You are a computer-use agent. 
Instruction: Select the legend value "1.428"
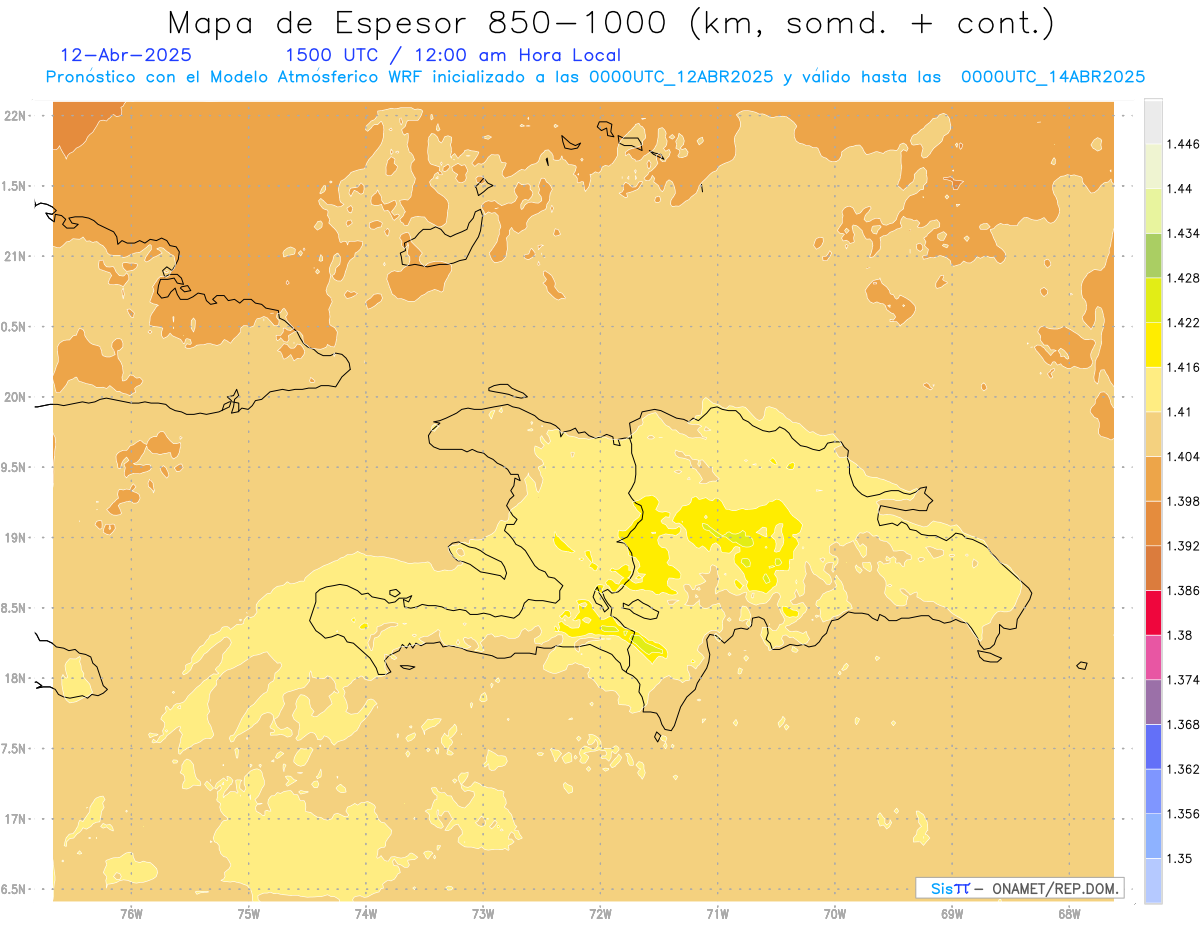(x=1183, y=278)
